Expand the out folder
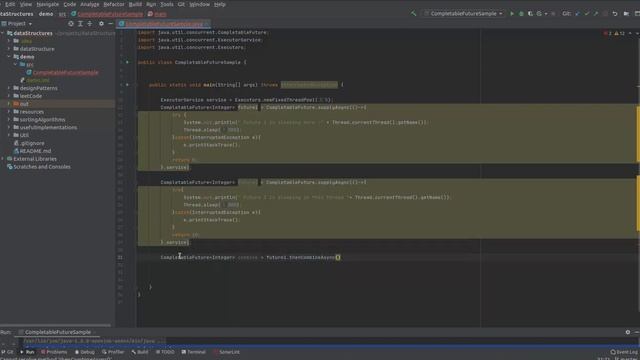 [9, 104]
